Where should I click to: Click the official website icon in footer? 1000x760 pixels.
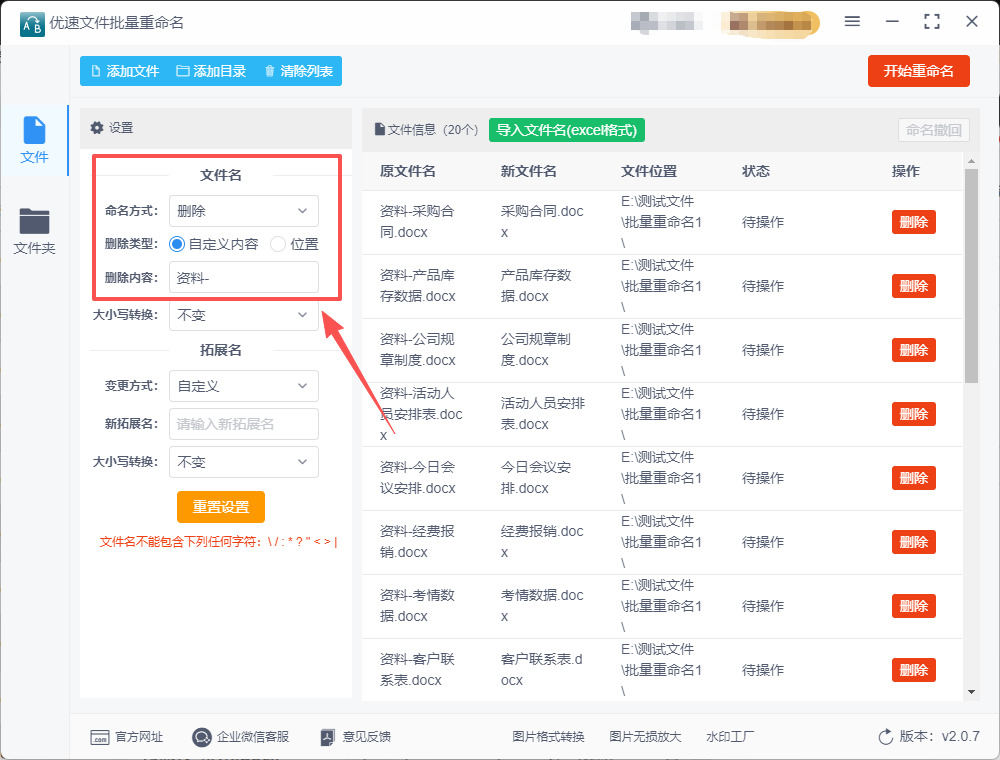click(x=100, y=737)
